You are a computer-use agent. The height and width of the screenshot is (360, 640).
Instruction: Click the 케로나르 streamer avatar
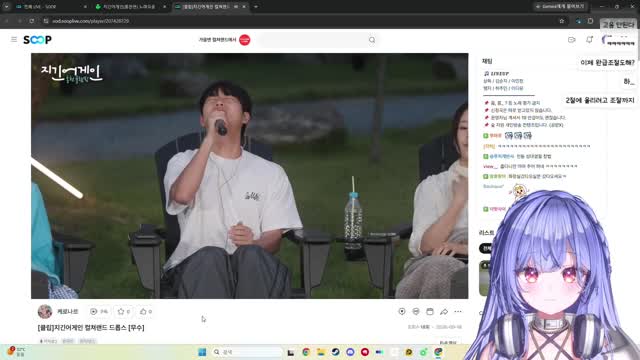point(45,311)
